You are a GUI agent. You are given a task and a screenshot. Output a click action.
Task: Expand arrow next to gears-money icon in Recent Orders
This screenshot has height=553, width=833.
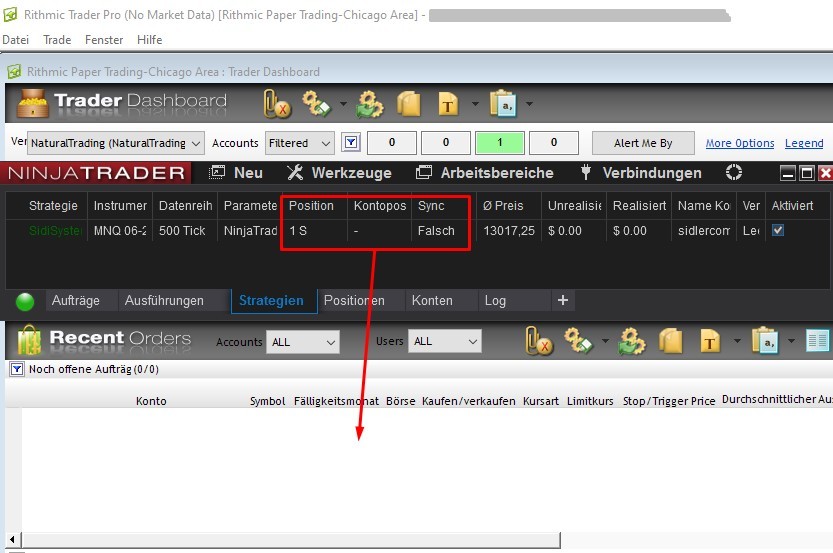point(605,341)
